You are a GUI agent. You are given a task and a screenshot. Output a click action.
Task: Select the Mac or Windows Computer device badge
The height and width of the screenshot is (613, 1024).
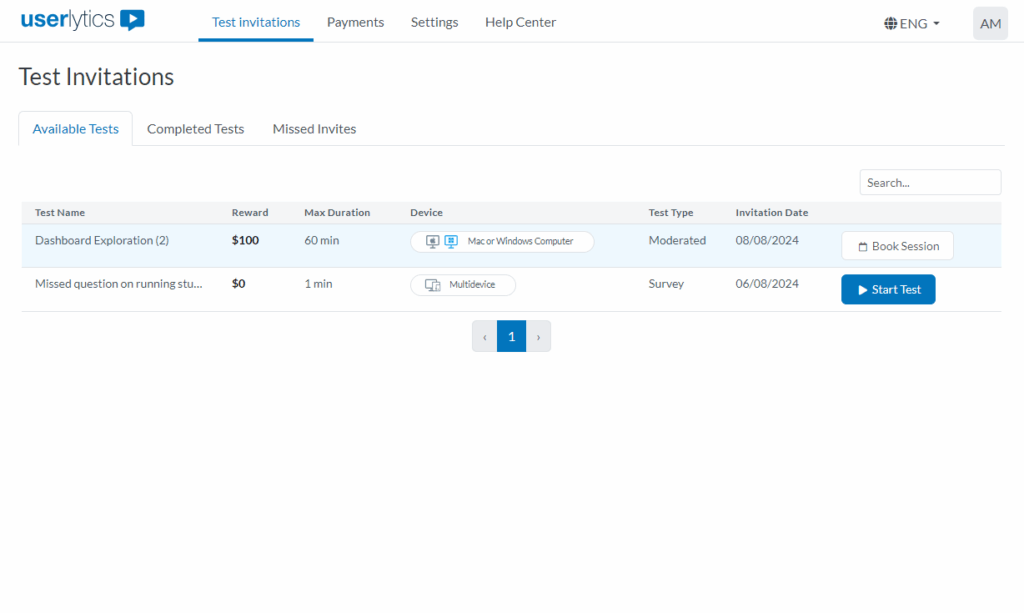[502, 241]
